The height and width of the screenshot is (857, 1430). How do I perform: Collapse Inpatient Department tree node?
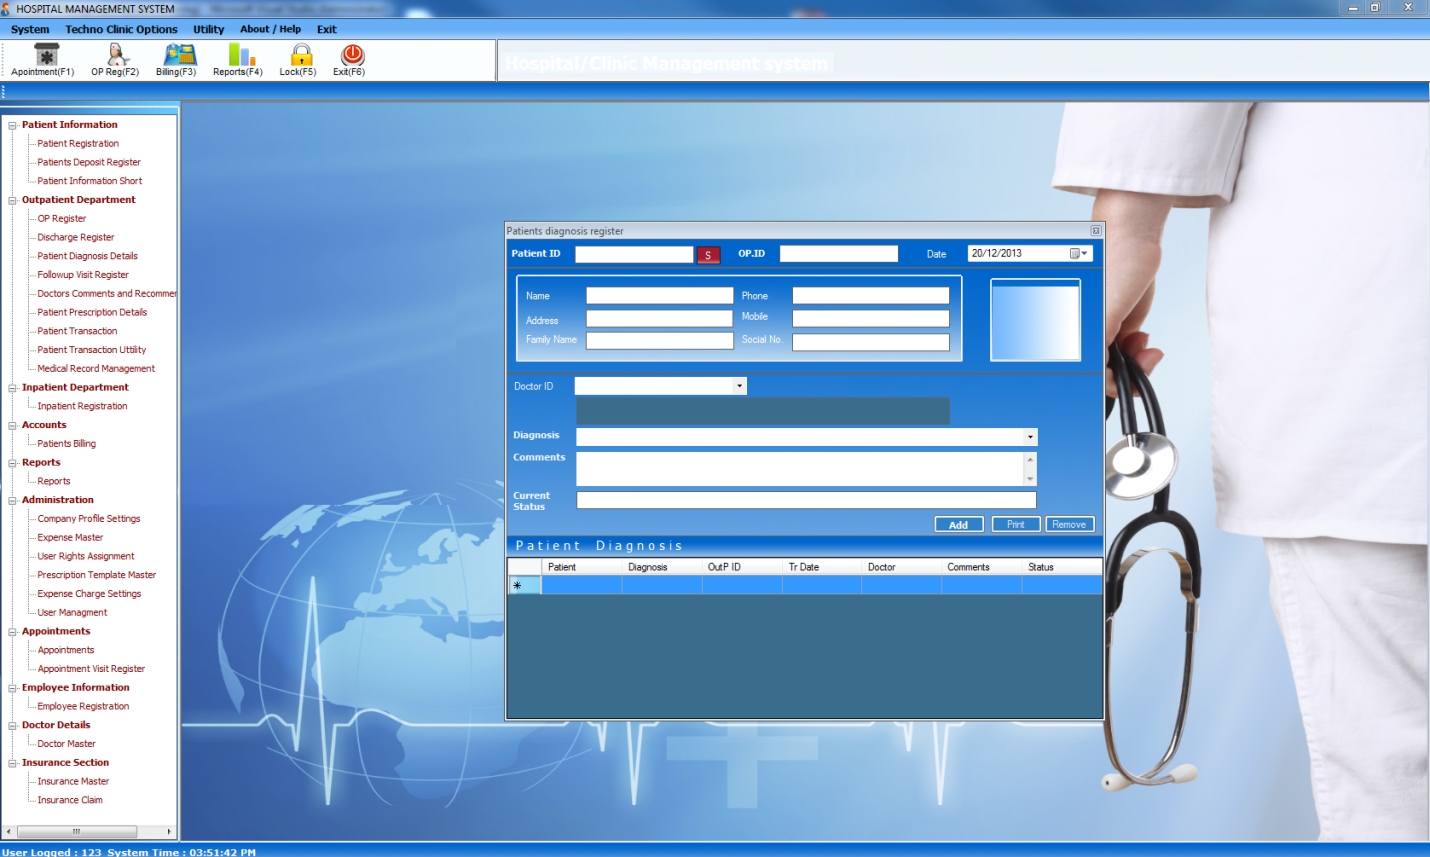click(x=13, y=388)
